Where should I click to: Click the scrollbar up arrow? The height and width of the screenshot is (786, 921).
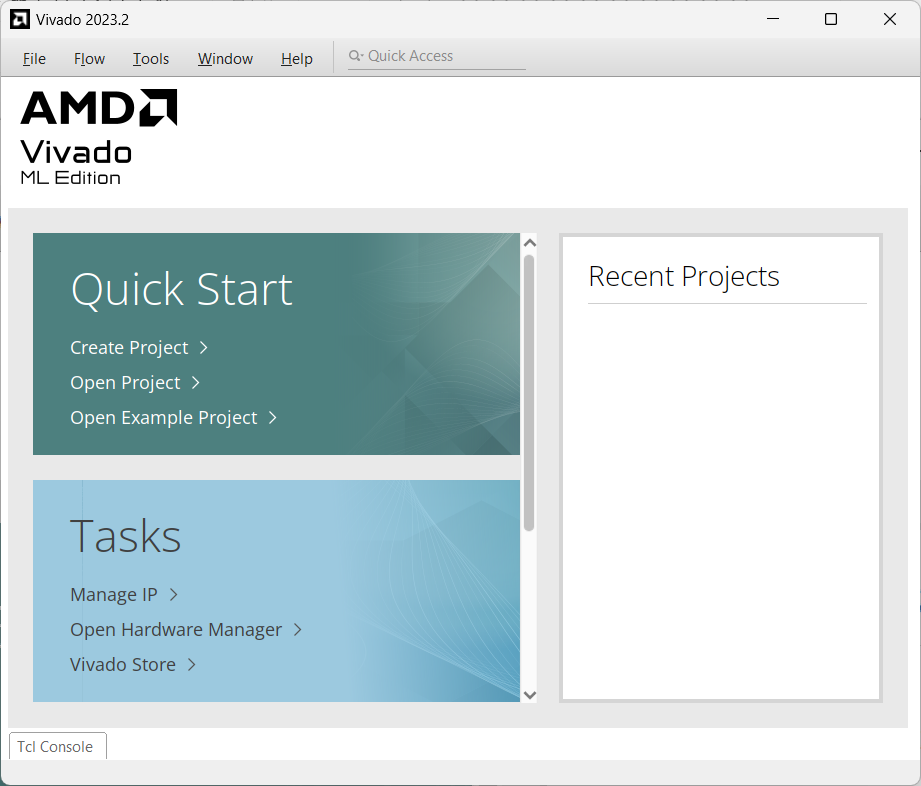coord(530,243)
